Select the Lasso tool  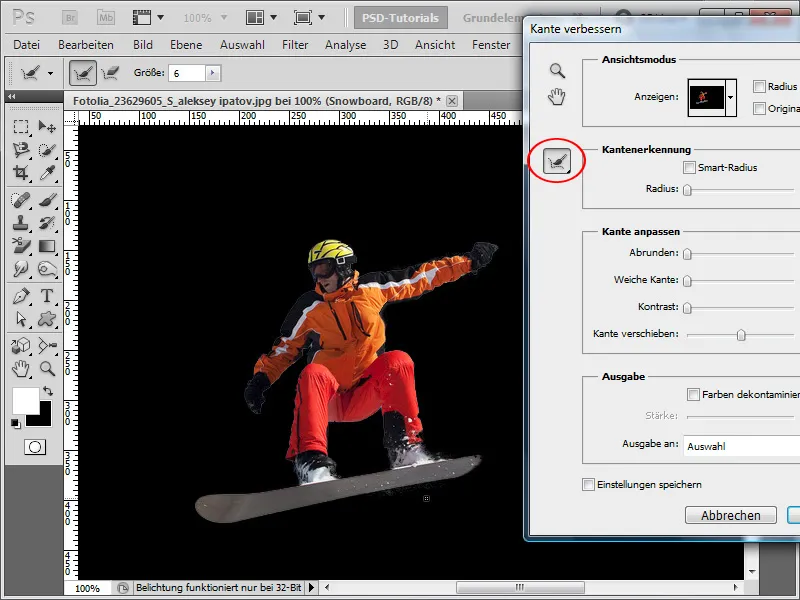click(21, 149)
